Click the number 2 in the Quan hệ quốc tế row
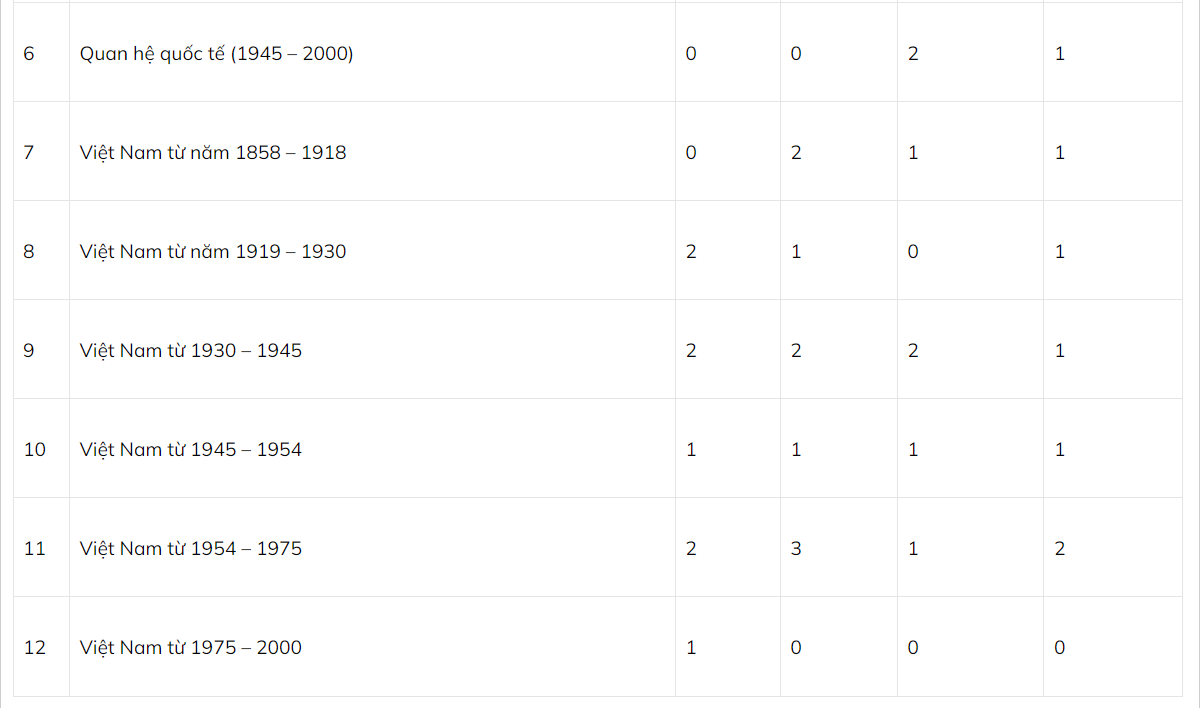The image size is (1204, 708). point(913,54)
